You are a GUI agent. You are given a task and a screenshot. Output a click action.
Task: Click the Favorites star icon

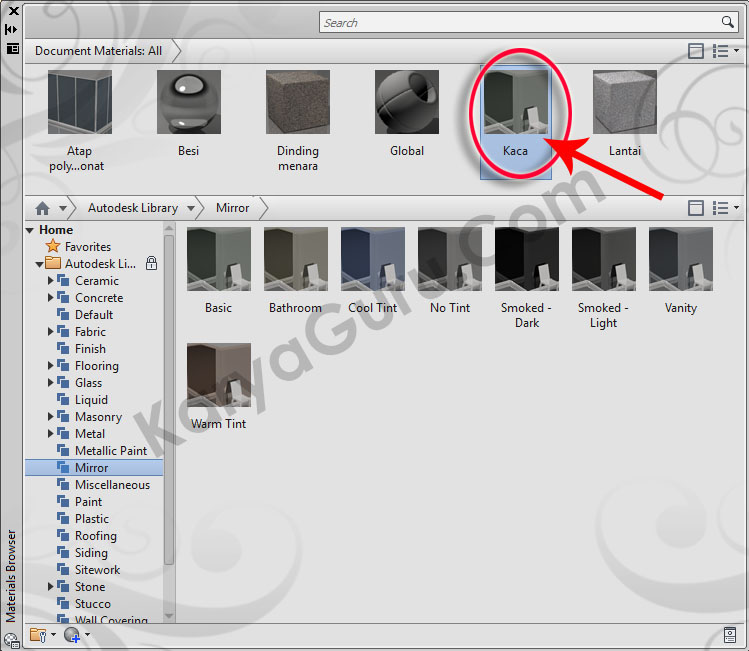point(53,246)
